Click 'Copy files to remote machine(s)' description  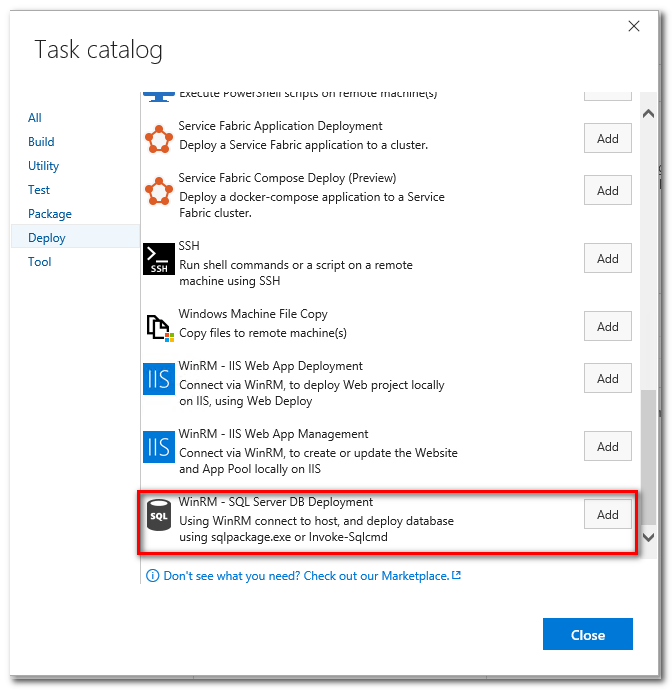click(263, 333)
